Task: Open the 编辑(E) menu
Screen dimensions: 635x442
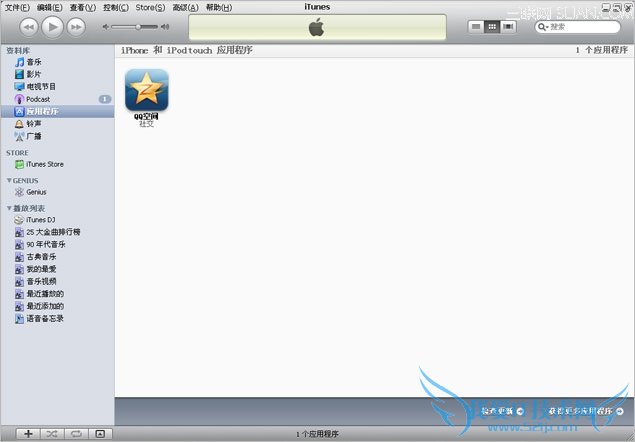Action: pos(49,7)
